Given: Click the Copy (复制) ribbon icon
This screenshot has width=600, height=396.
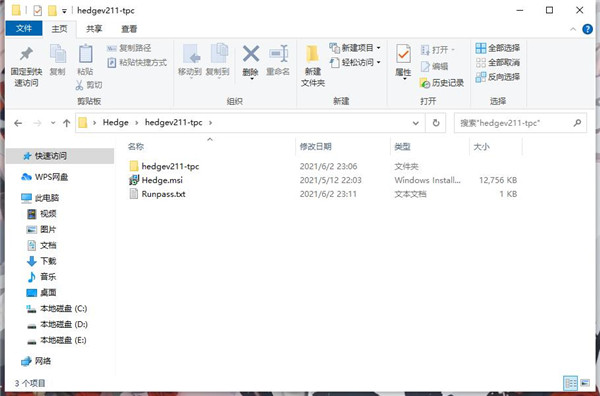Looking at the screenshot, I should point(57,54).
